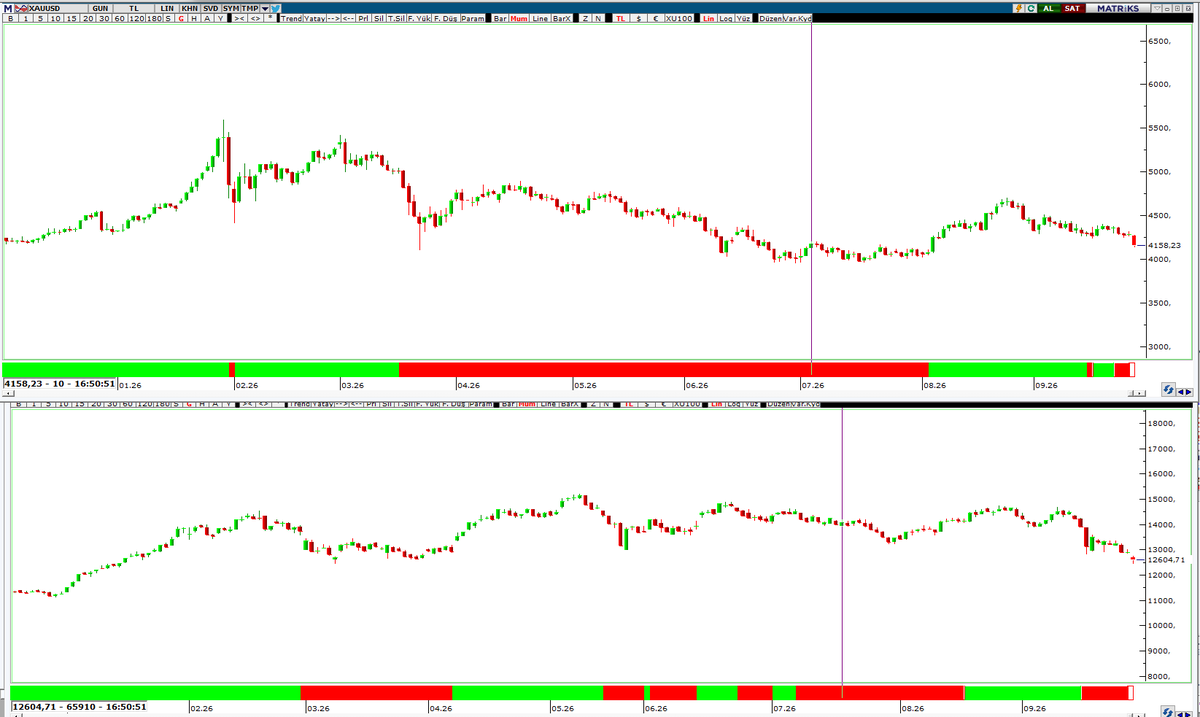
Task: Open the SVD menu
Action: (x=211, y=8)
